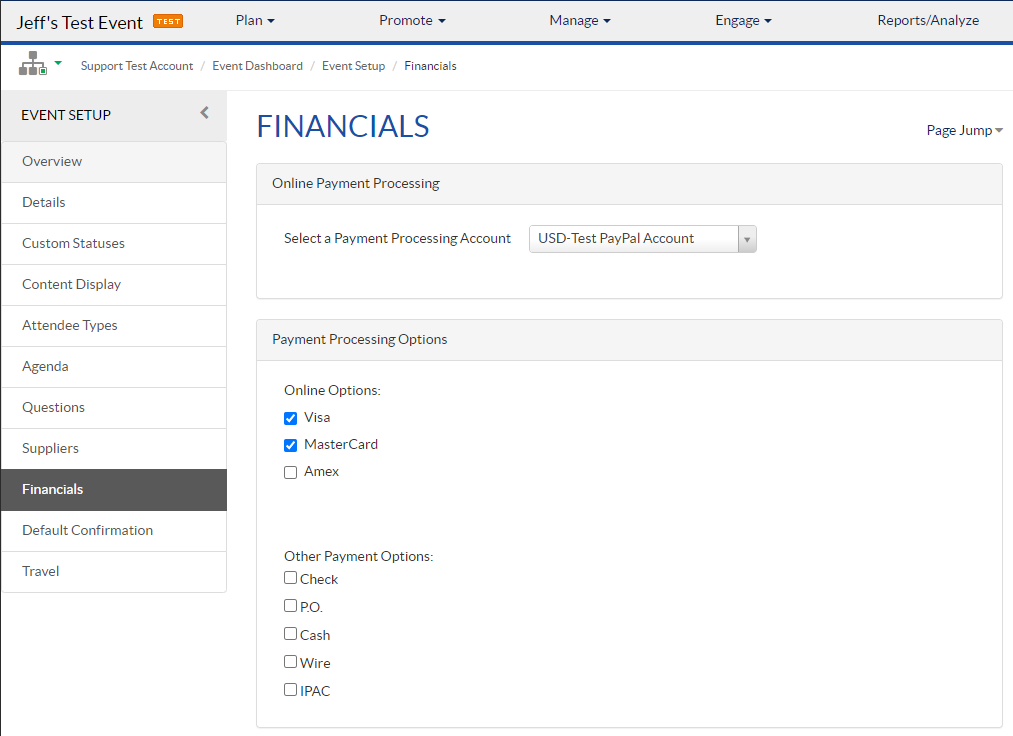Go to Agenda in the sidebar

[x=114, y=367]
